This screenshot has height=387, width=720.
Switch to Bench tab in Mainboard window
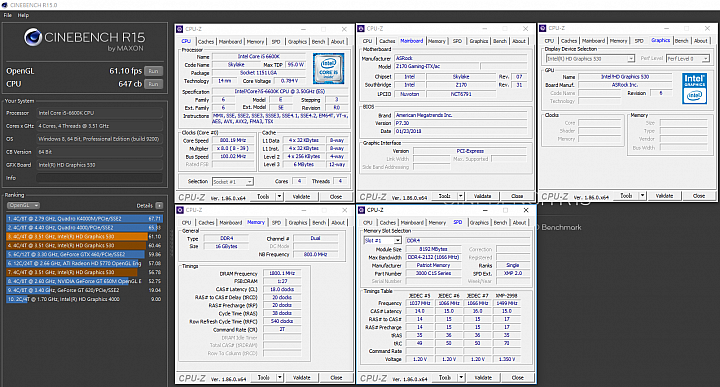500,41
